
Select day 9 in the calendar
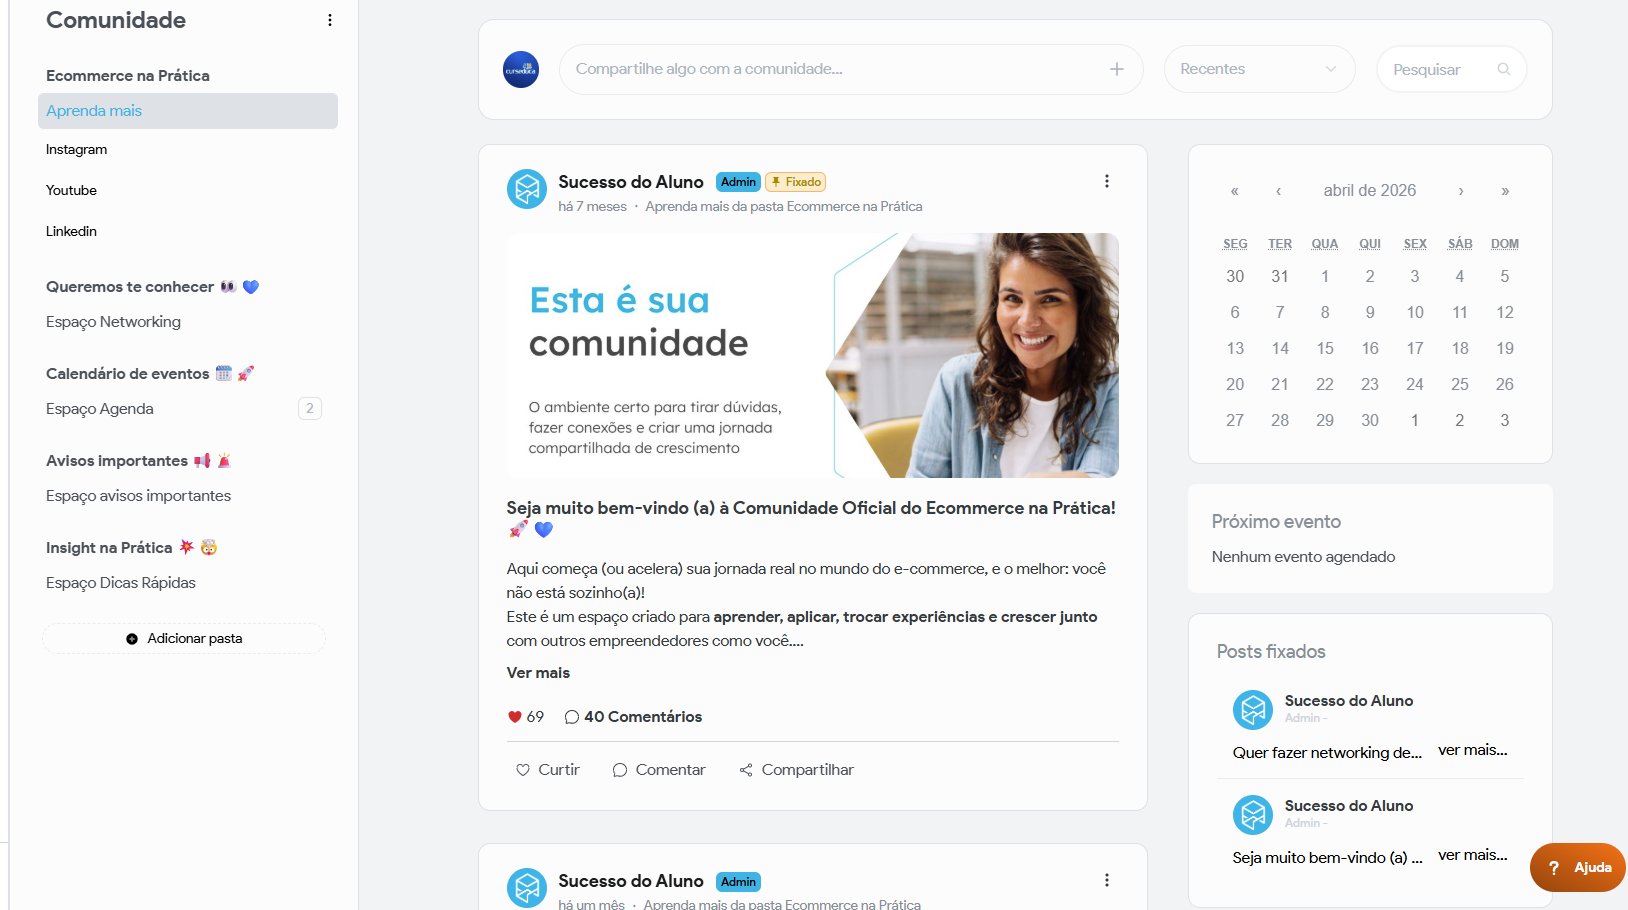point(1370,312)
